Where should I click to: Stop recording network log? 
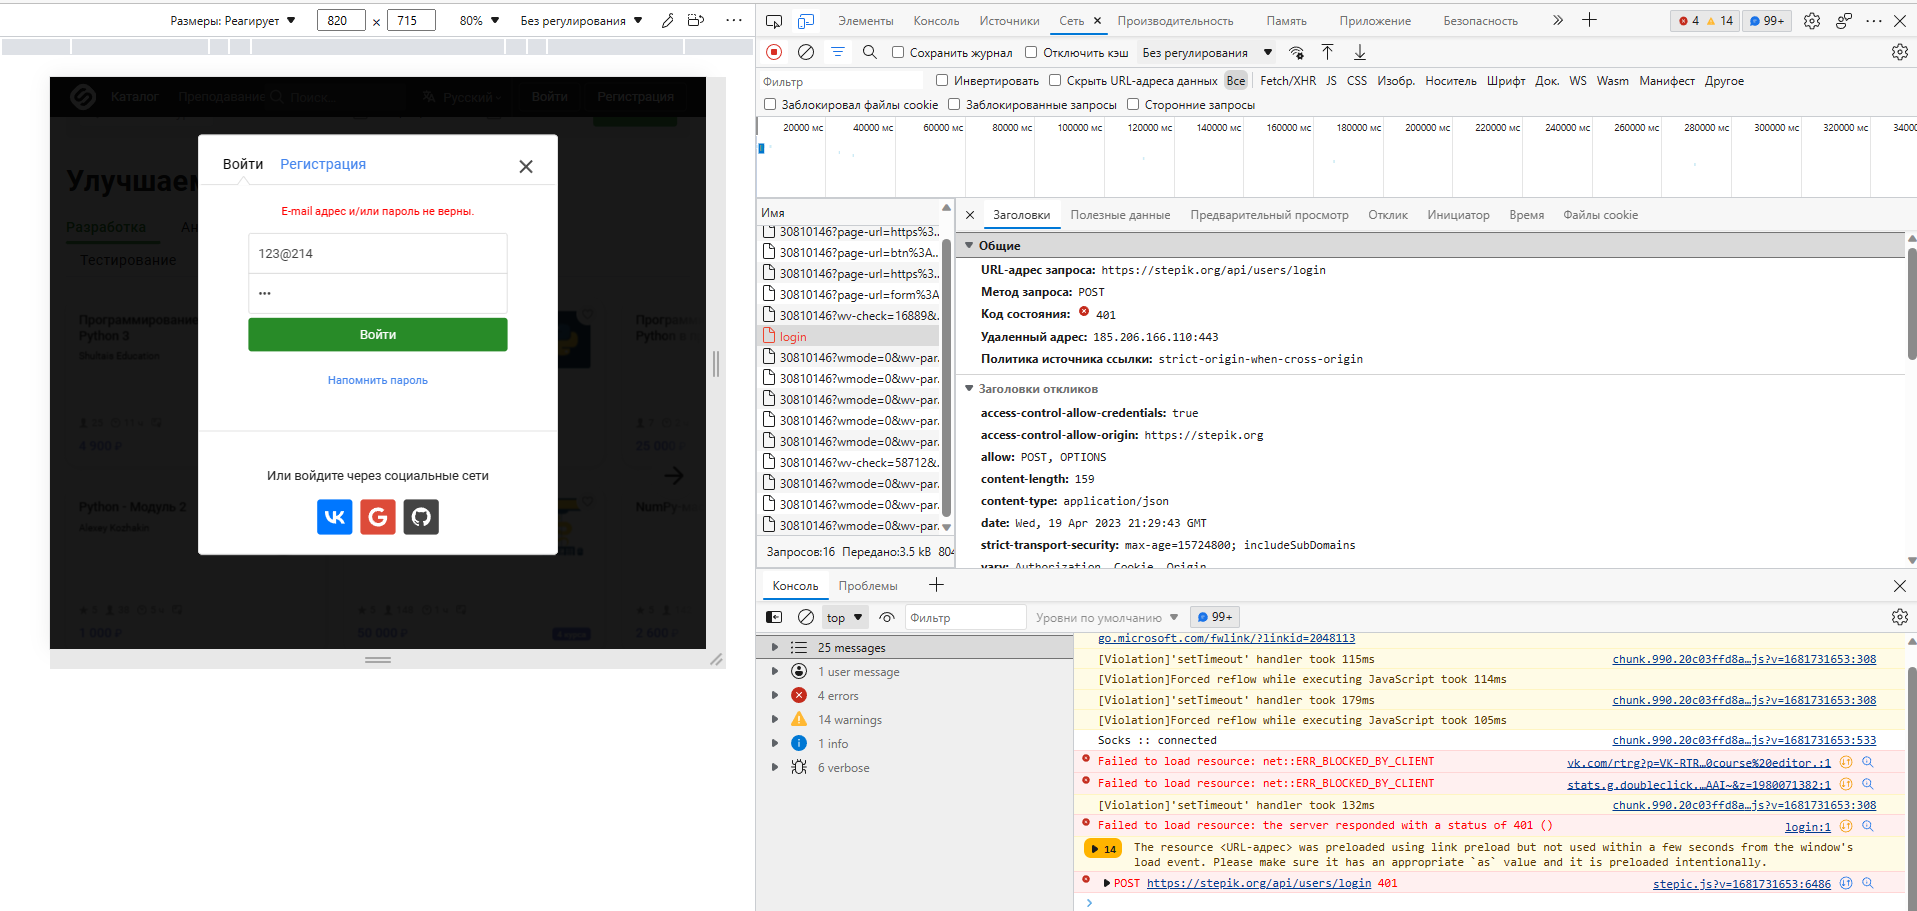774,52
